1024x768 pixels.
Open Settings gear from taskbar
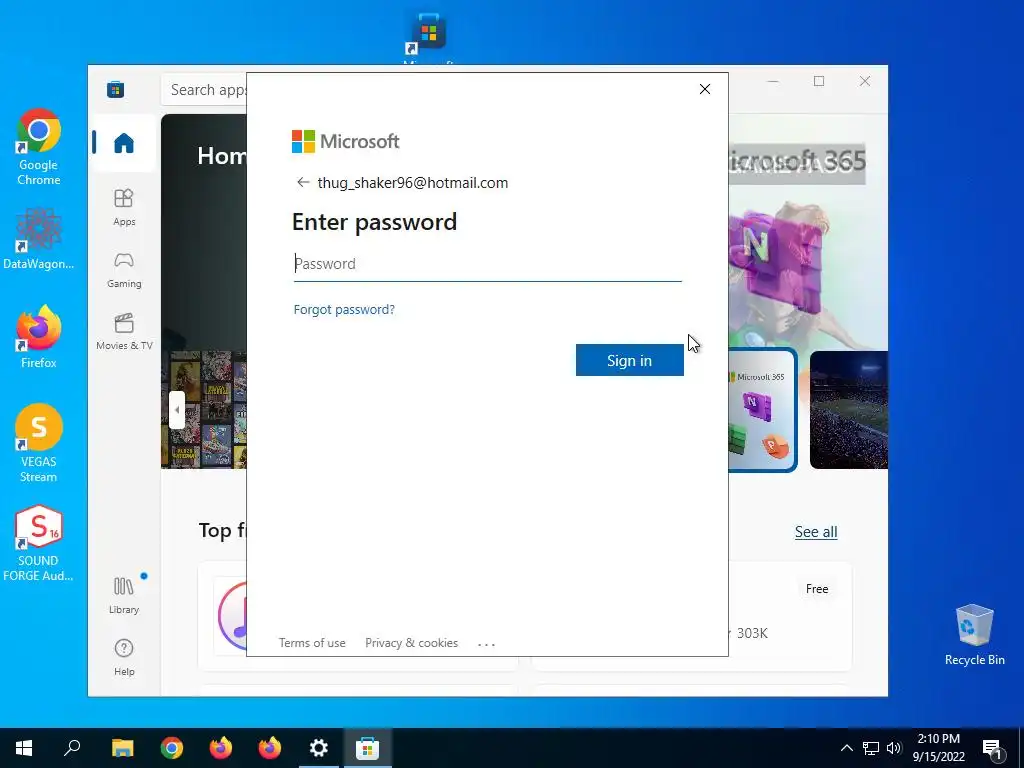click(319, 748)
